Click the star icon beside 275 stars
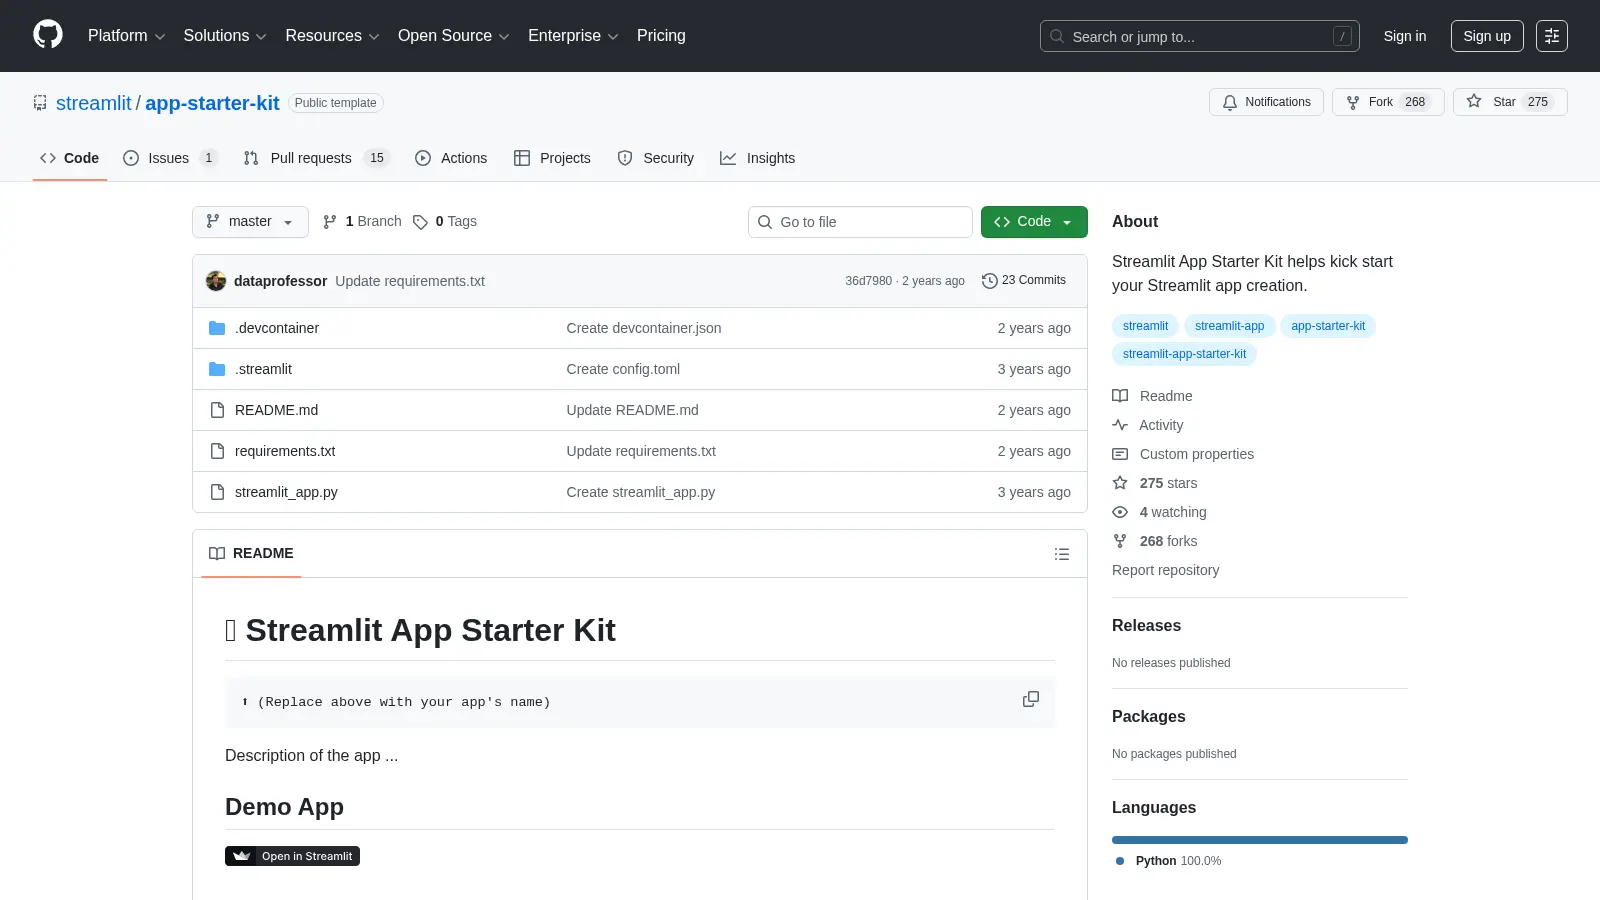 pyautogui.click(x=1120, y=483)
